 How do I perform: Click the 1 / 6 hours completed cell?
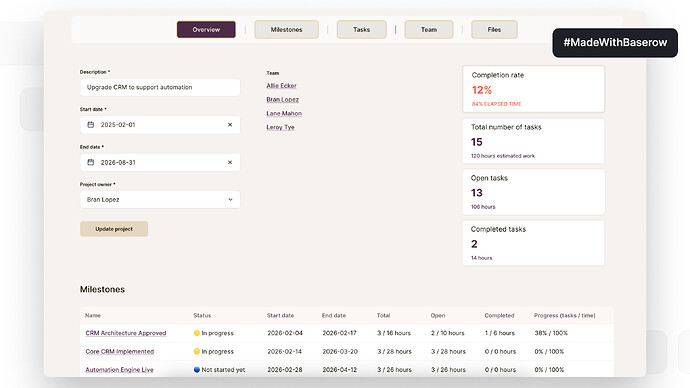500,333
